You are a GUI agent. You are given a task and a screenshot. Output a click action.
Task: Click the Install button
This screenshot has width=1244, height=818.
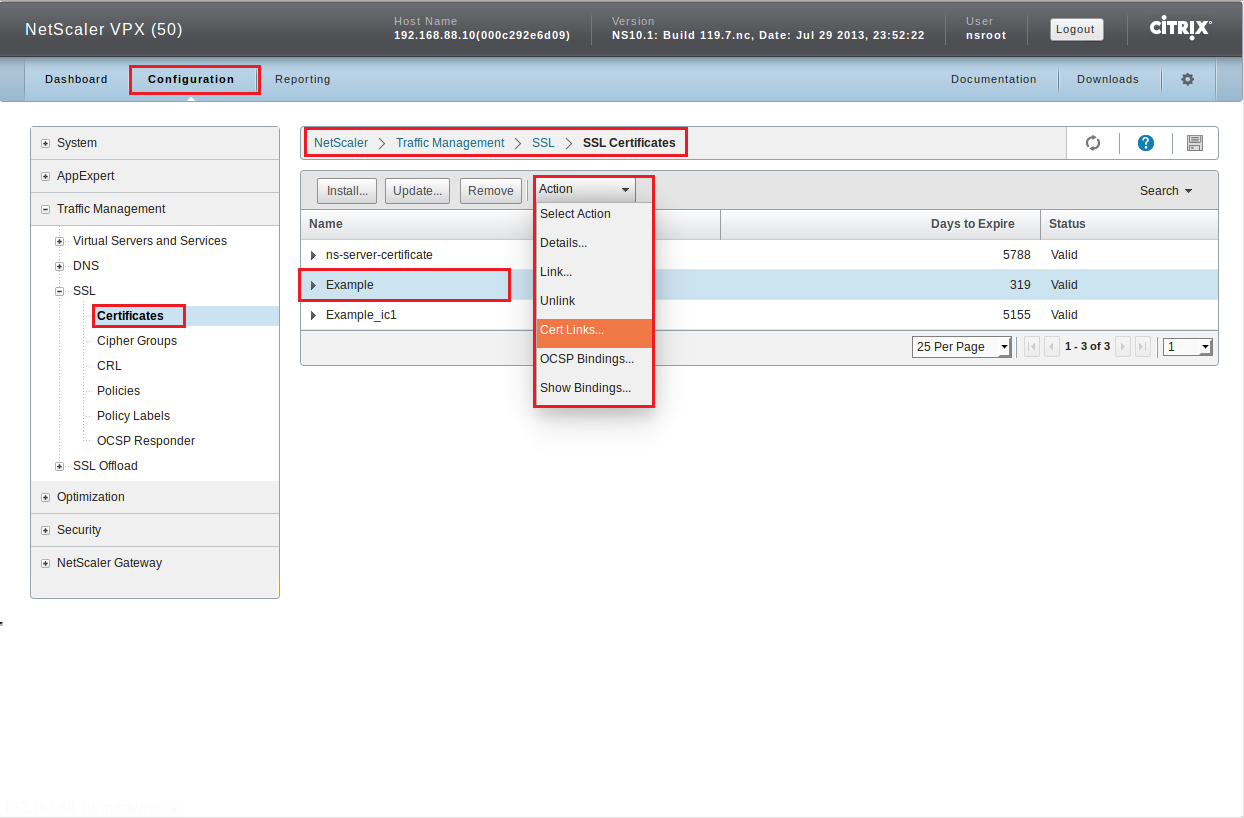(348, 191)
